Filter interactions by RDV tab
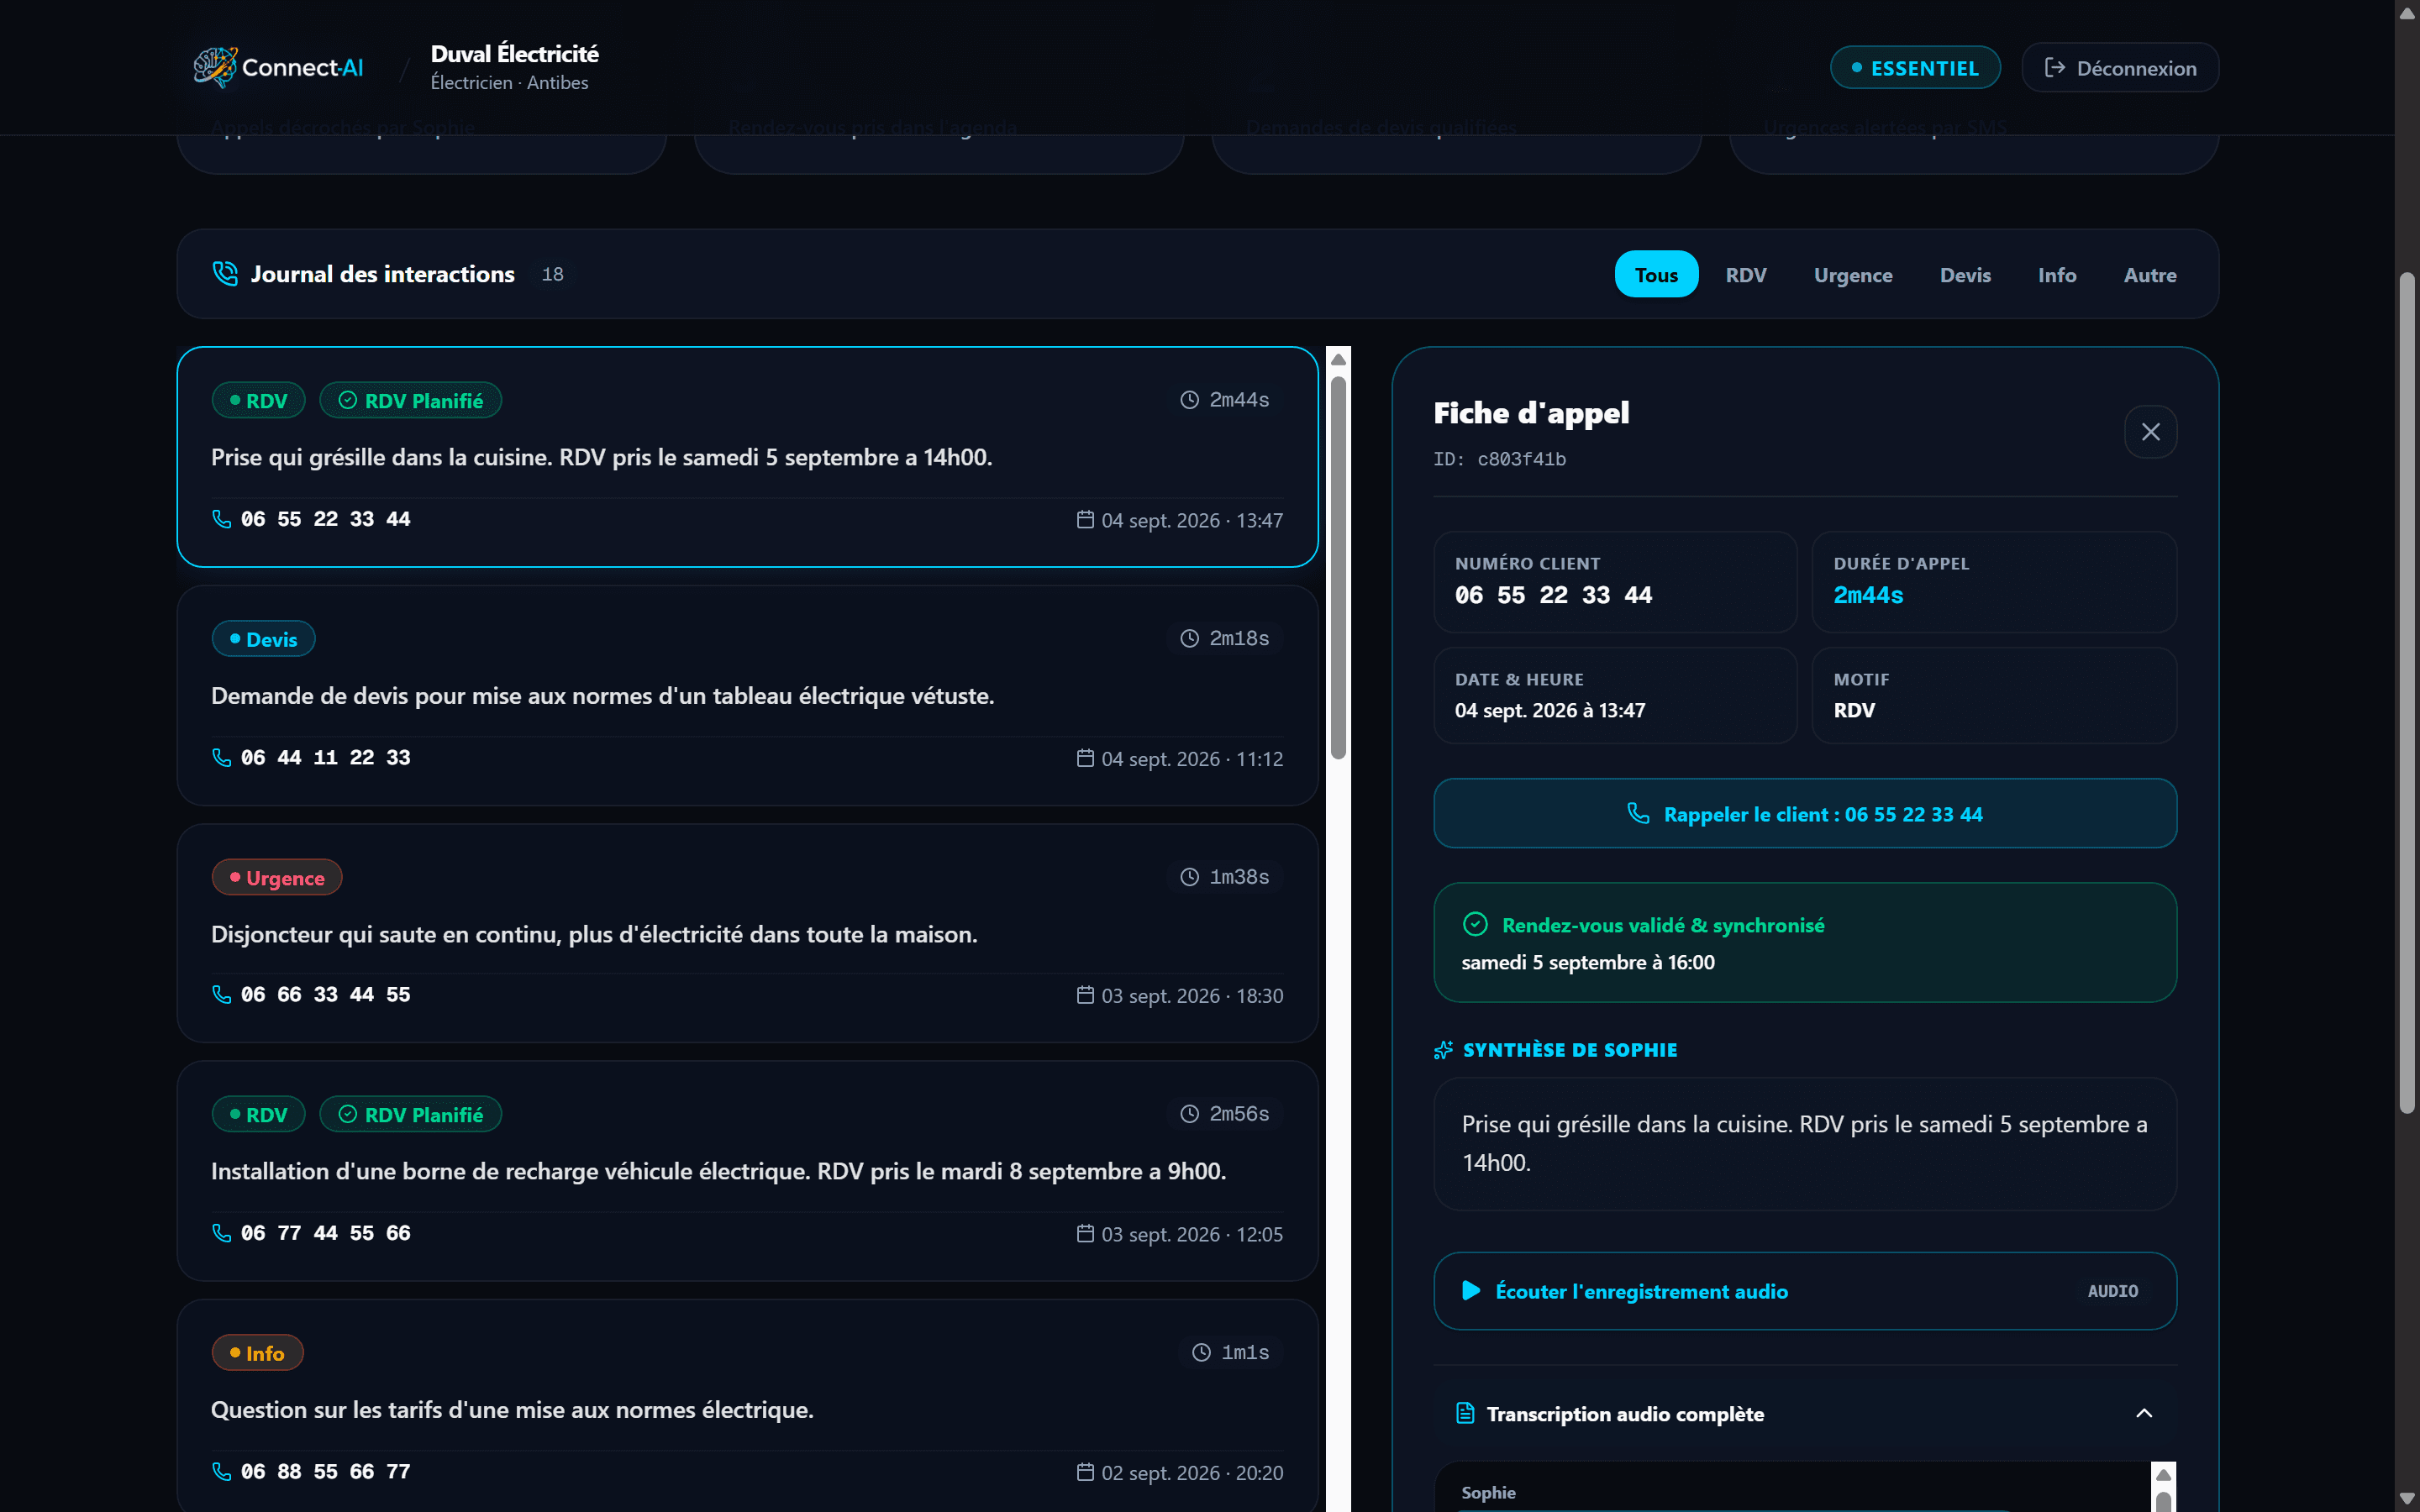This screenshot has height=1512, width=2420. [1746, 274]
